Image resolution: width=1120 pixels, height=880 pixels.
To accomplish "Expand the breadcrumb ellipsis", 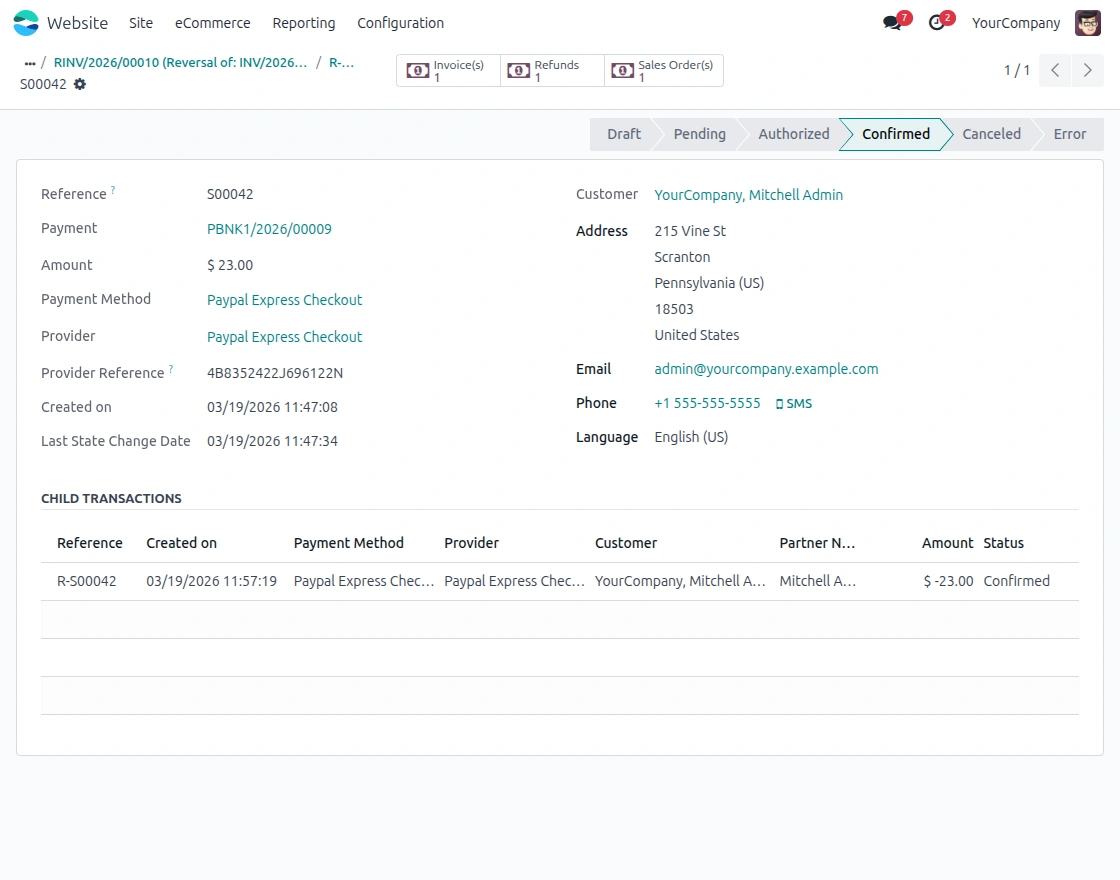I will [x=28, y=62].
